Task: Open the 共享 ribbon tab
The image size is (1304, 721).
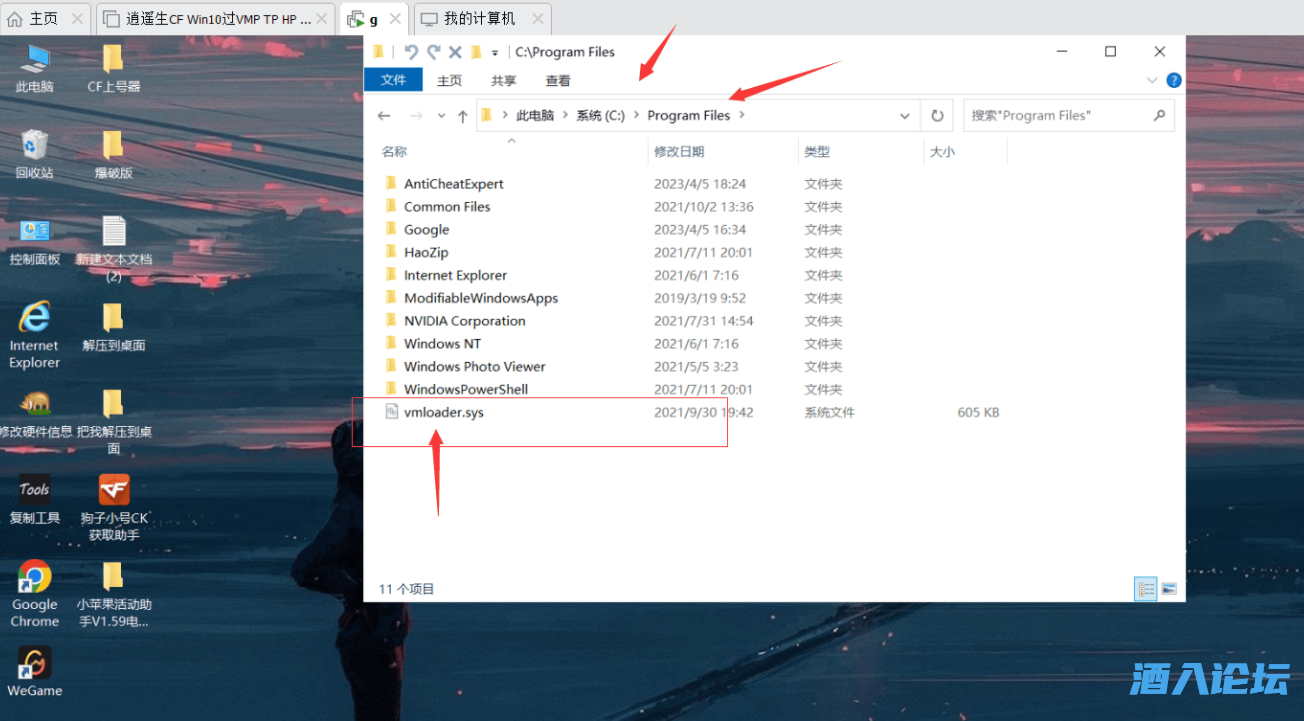Action: tap(504, 81)
